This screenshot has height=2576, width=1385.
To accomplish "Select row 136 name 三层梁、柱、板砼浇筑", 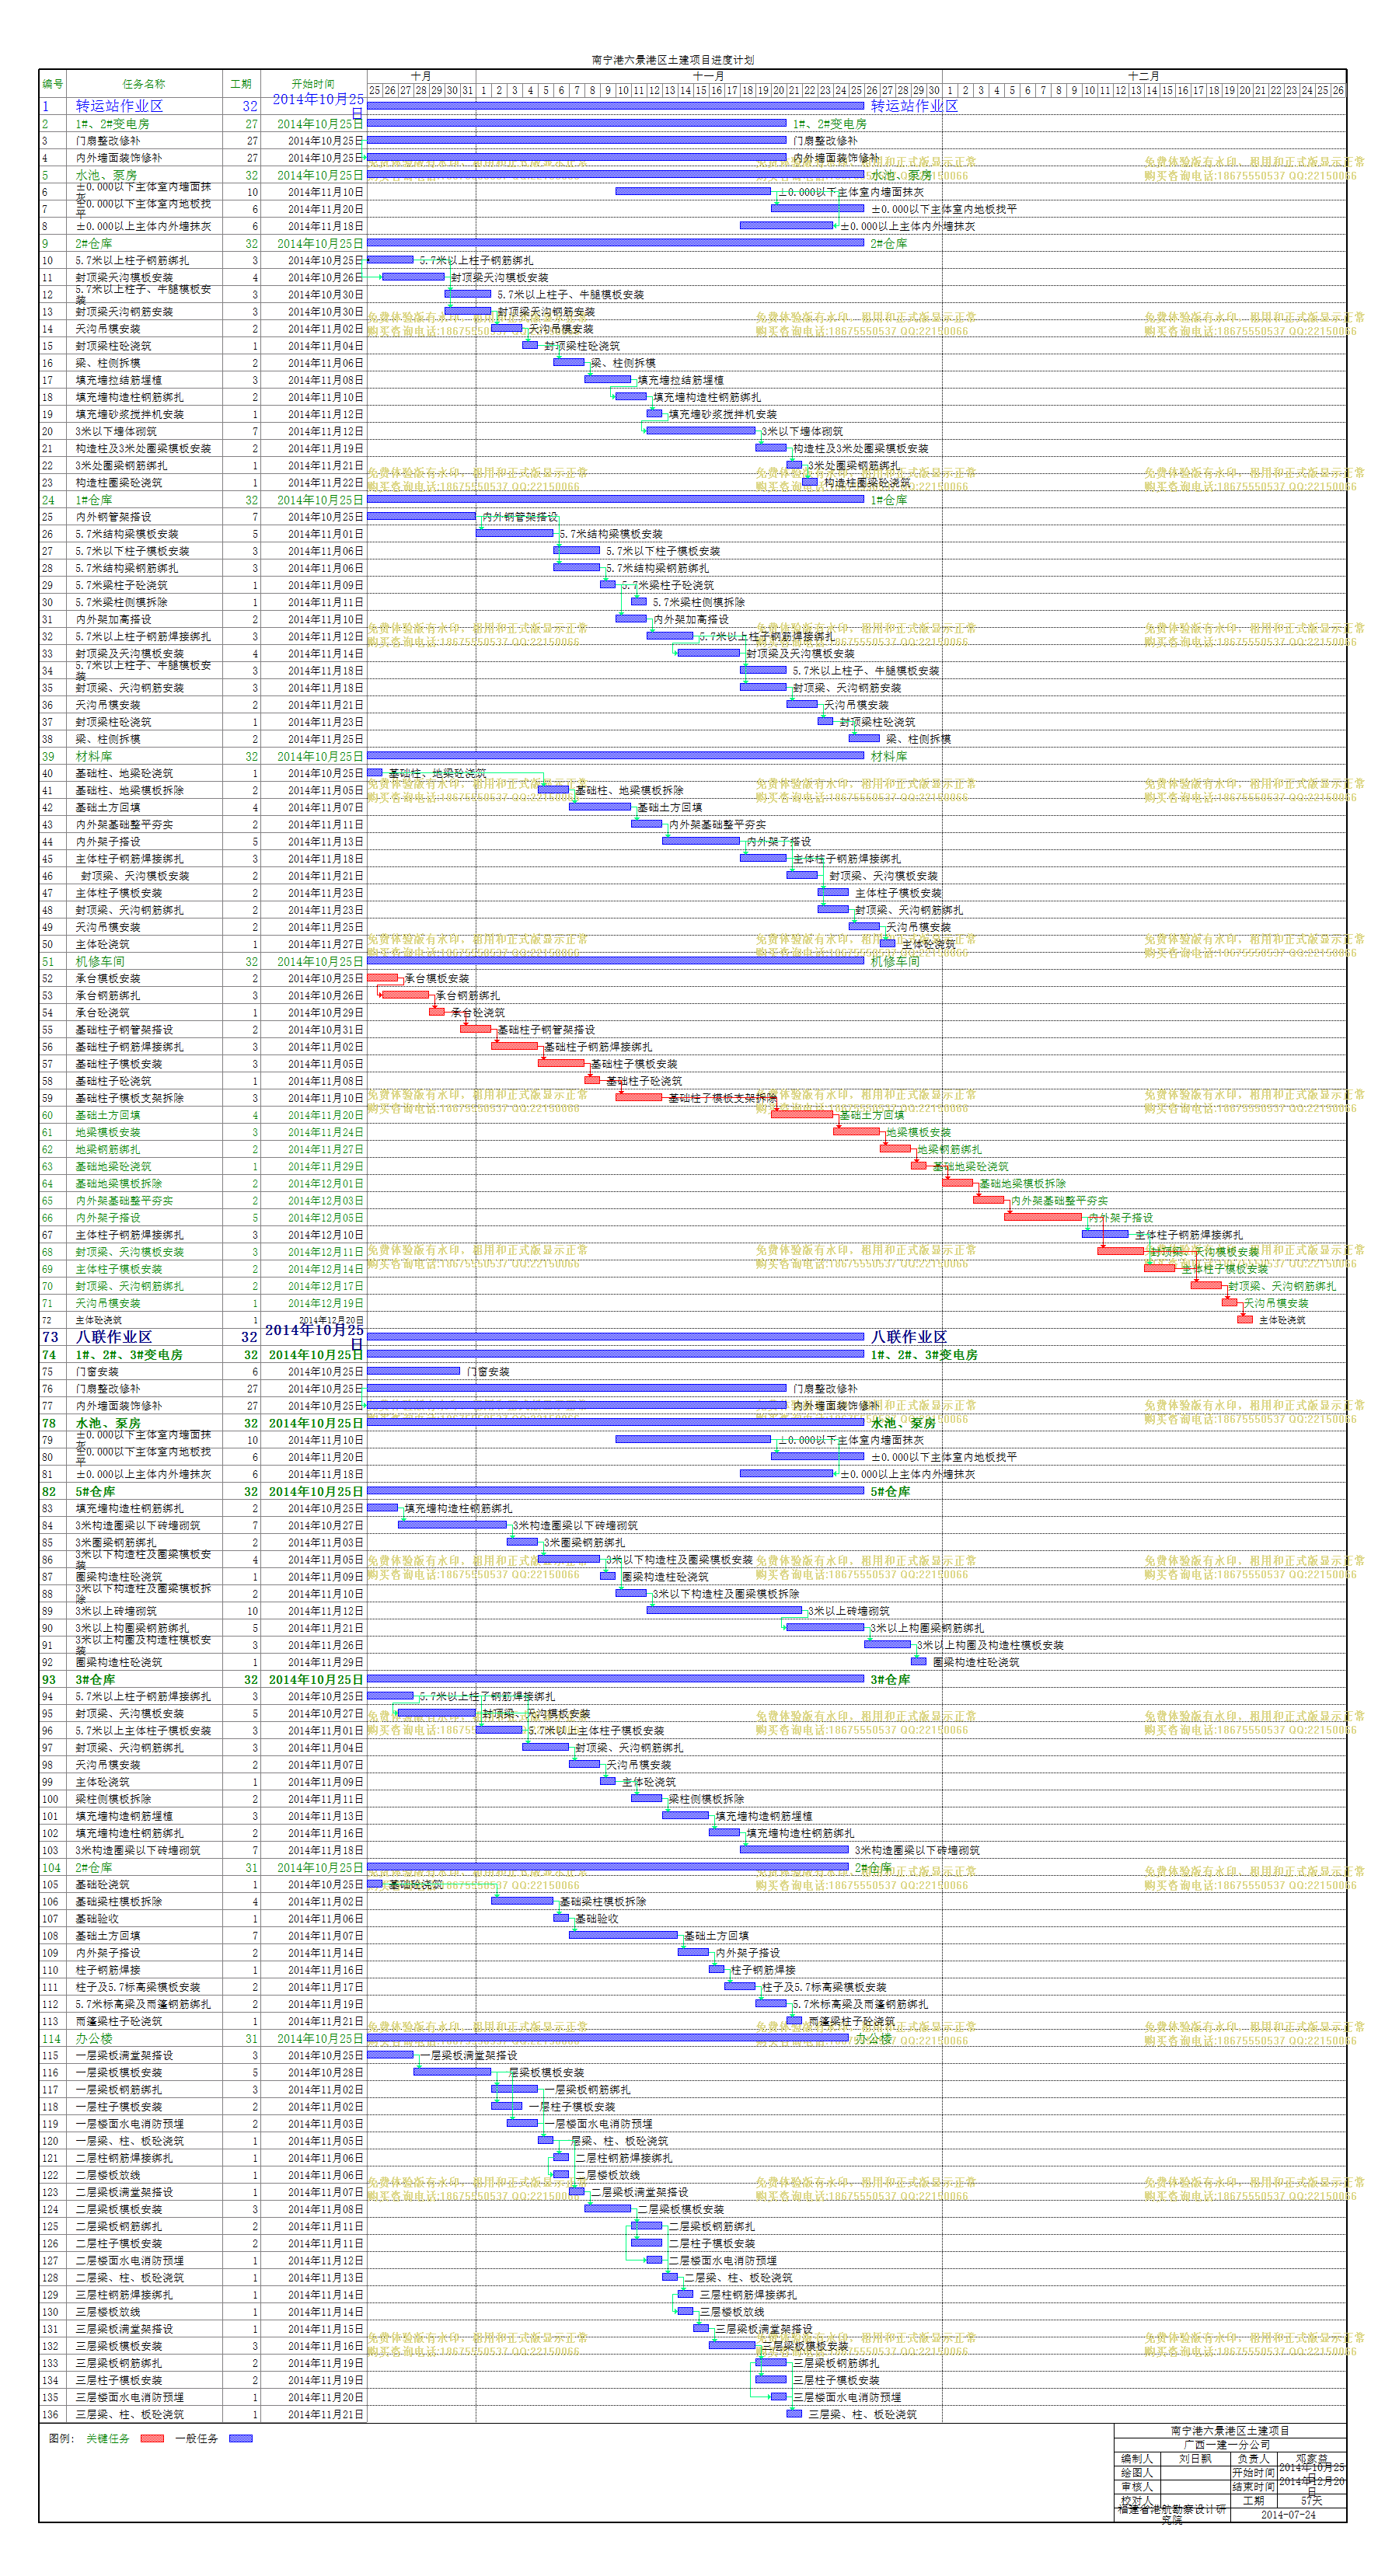I will 130,2415.
